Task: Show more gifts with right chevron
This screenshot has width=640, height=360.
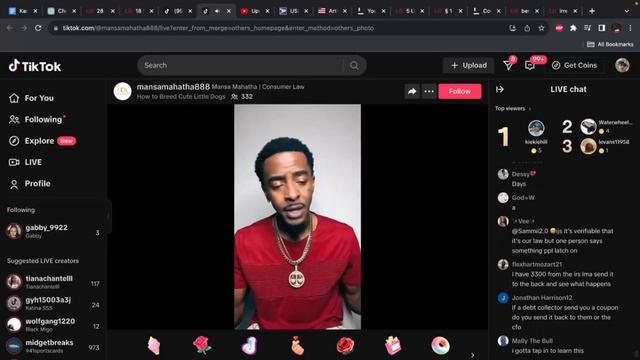Action: coord(472,355)
